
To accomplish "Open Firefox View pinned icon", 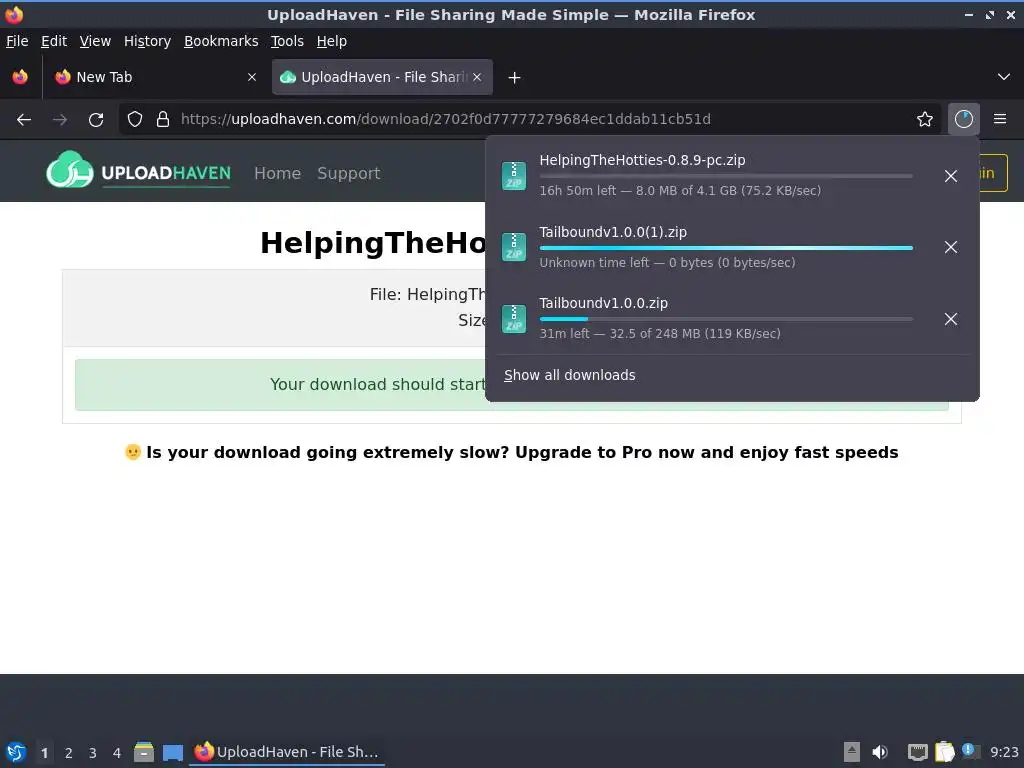I will (20, 77).
